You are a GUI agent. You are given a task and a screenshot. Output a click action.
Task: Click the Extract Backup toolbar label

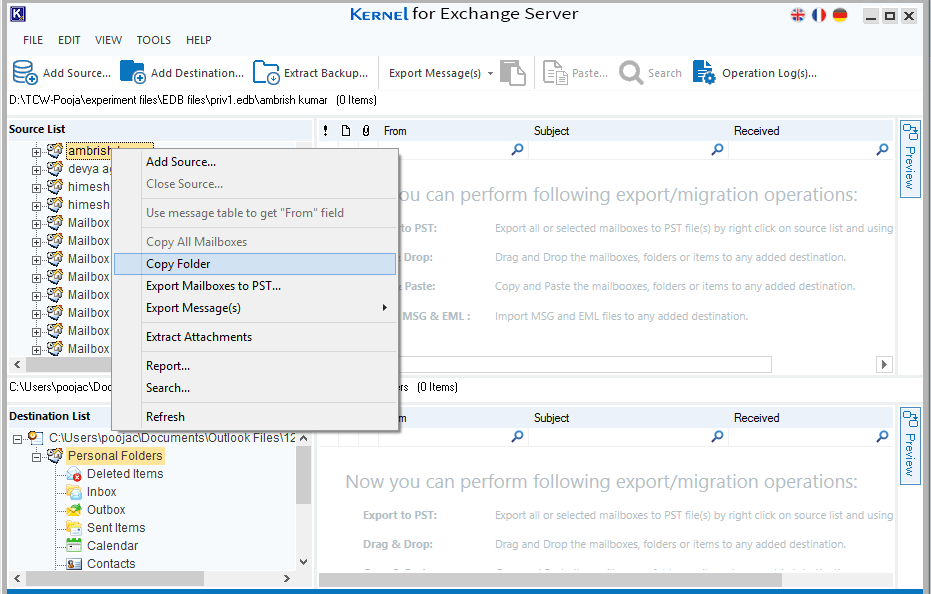326,73
